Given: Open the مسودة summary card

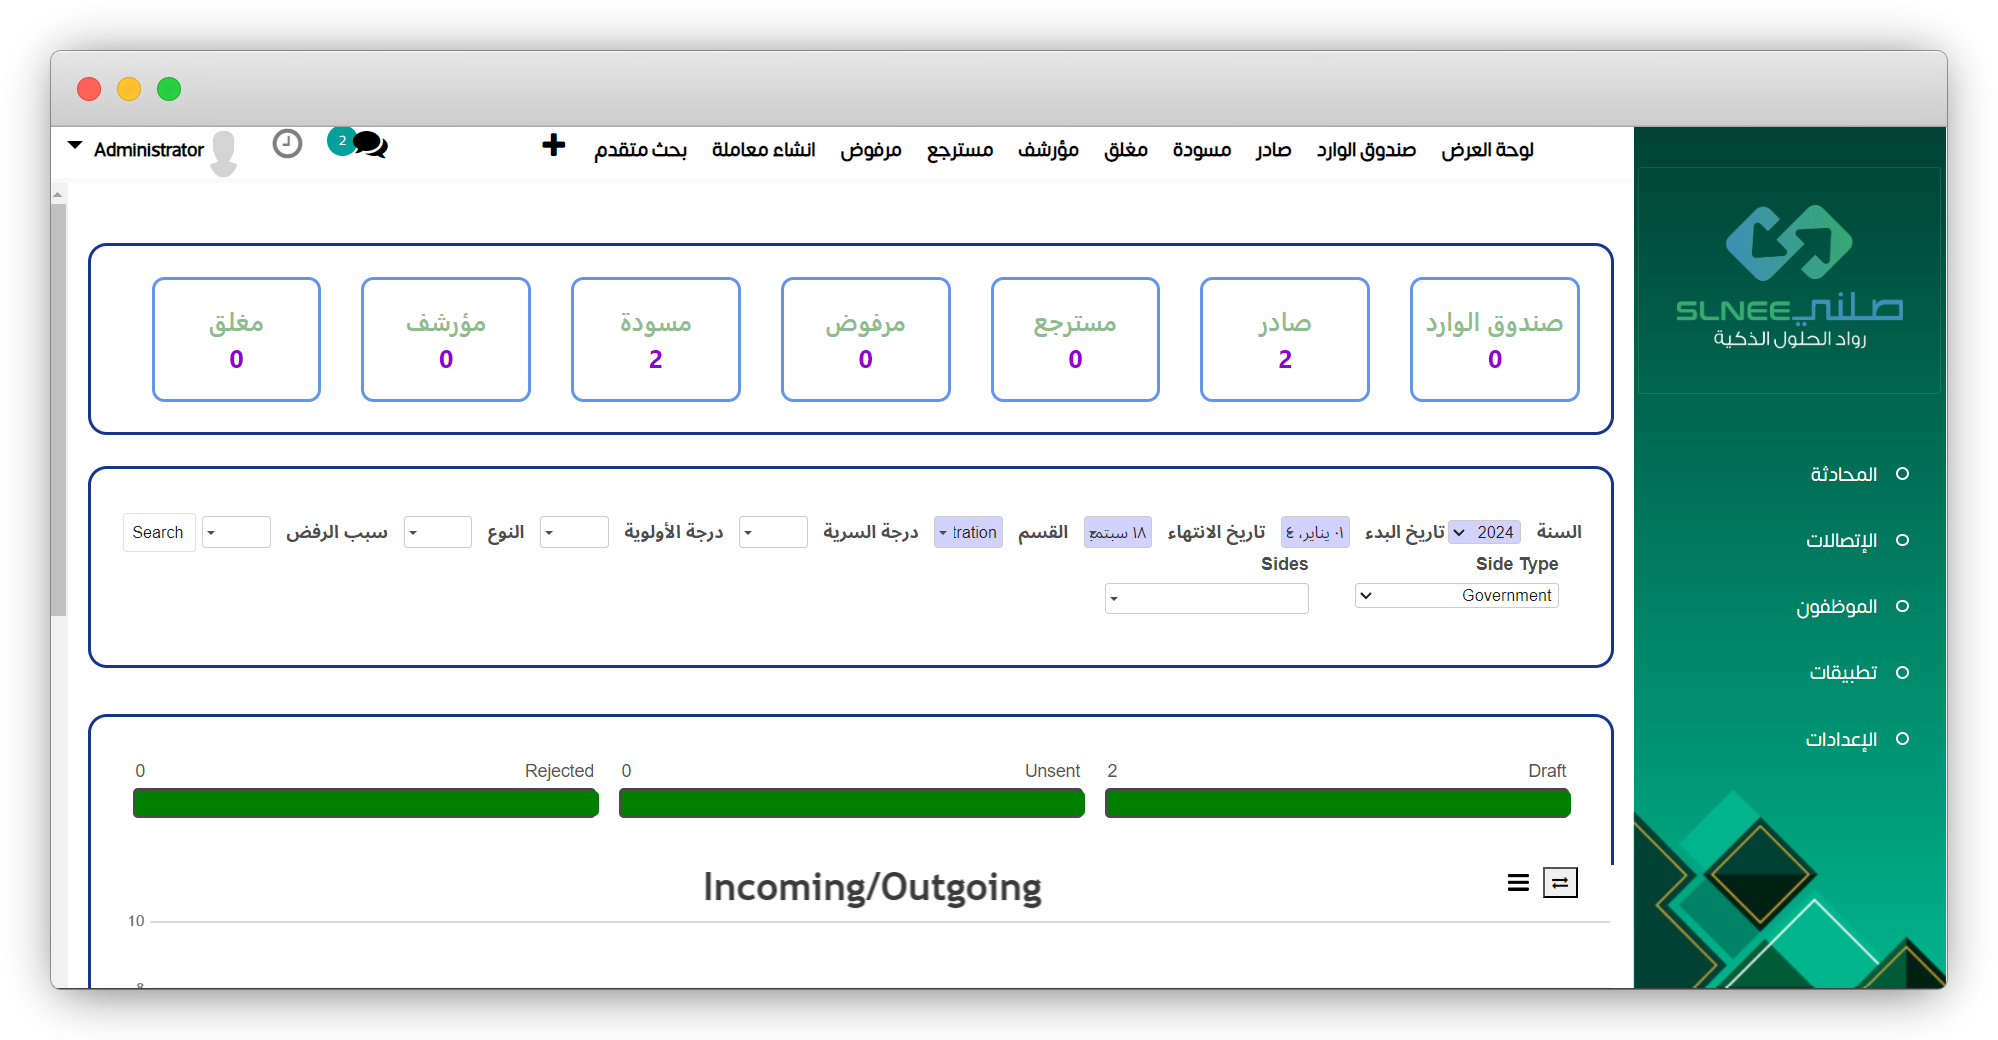Looking at the screenshot, I should (655, 339).
